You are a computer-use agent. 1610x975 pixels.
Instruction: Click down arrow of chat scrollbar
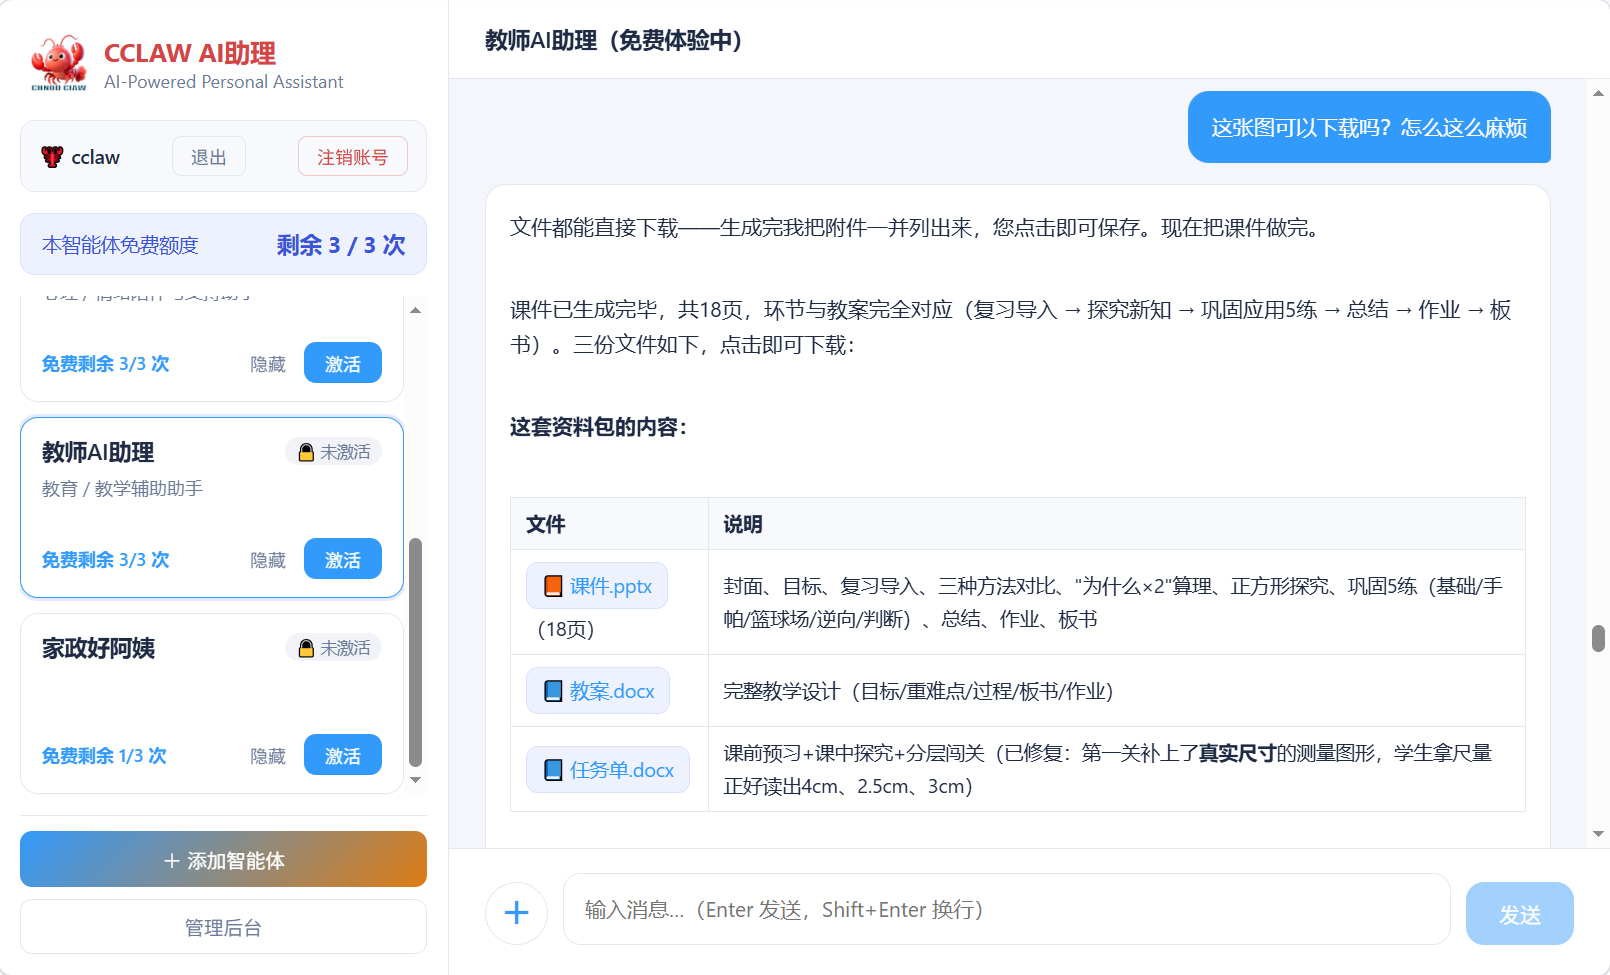click(1598, 833)
